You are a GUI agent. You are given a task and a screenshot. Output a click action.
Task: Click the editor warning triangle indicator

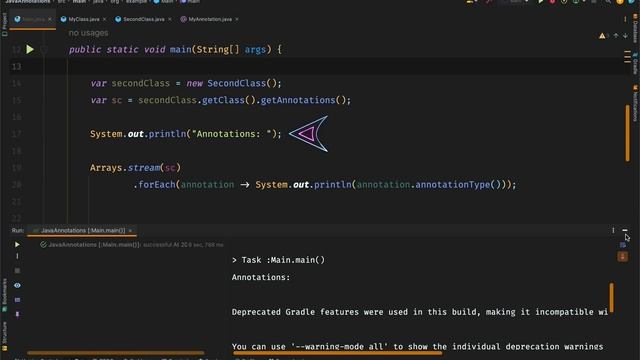coord(602,36)
